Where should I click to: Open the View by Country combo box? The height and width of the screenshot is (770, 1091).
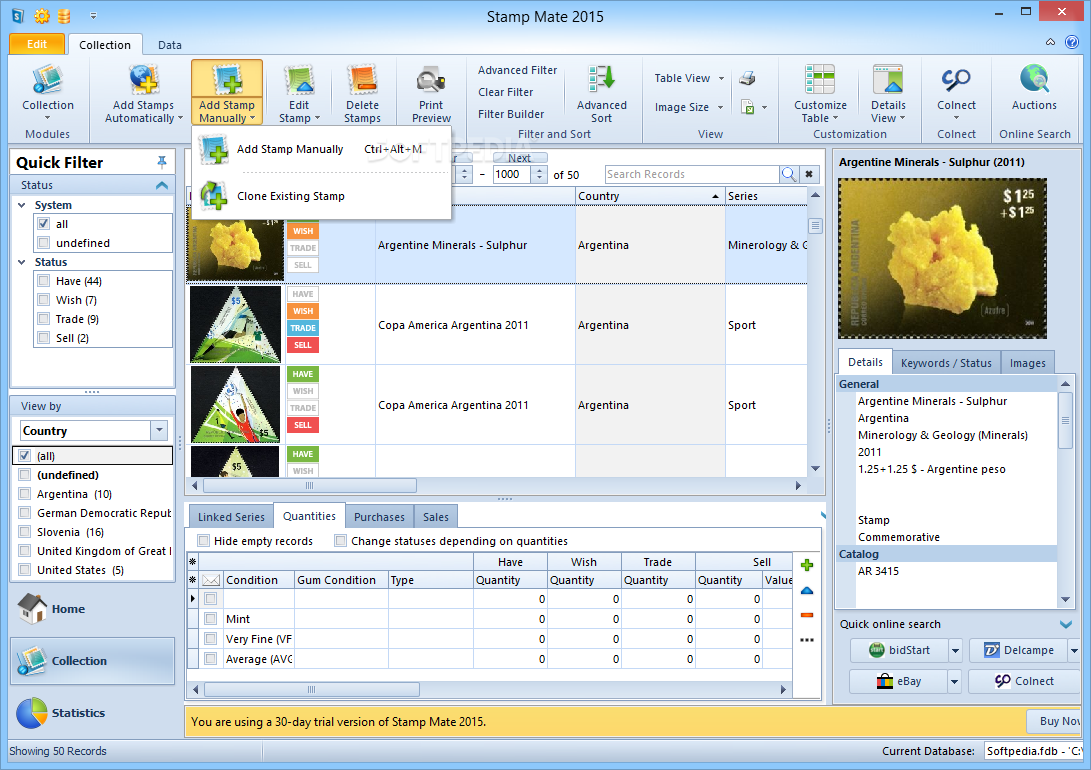(93, 431)
